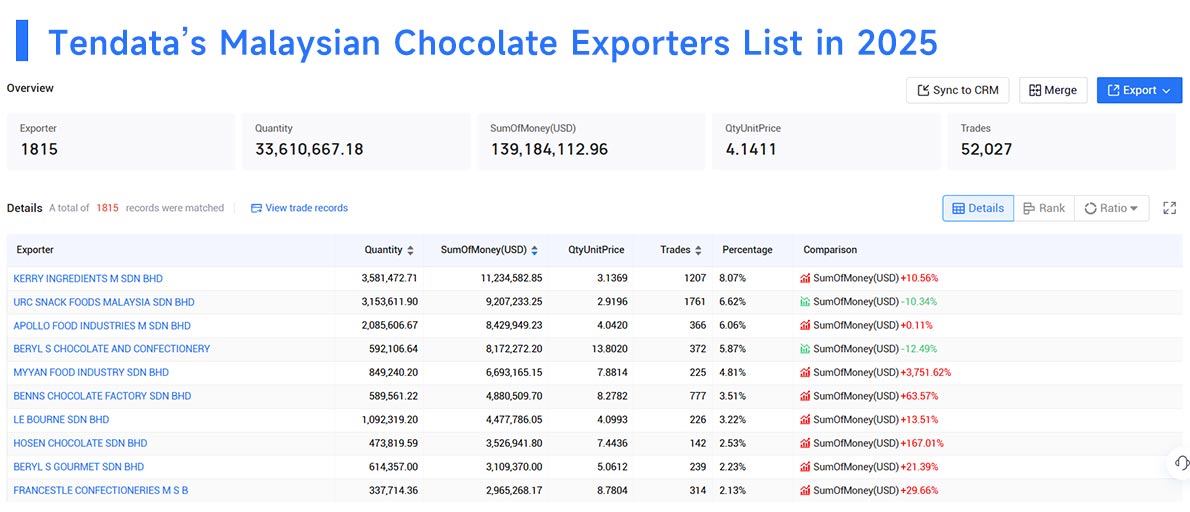1190x512 pixels.
Task: Click the 13.8020 unit price cell
Action: [609, 349]
